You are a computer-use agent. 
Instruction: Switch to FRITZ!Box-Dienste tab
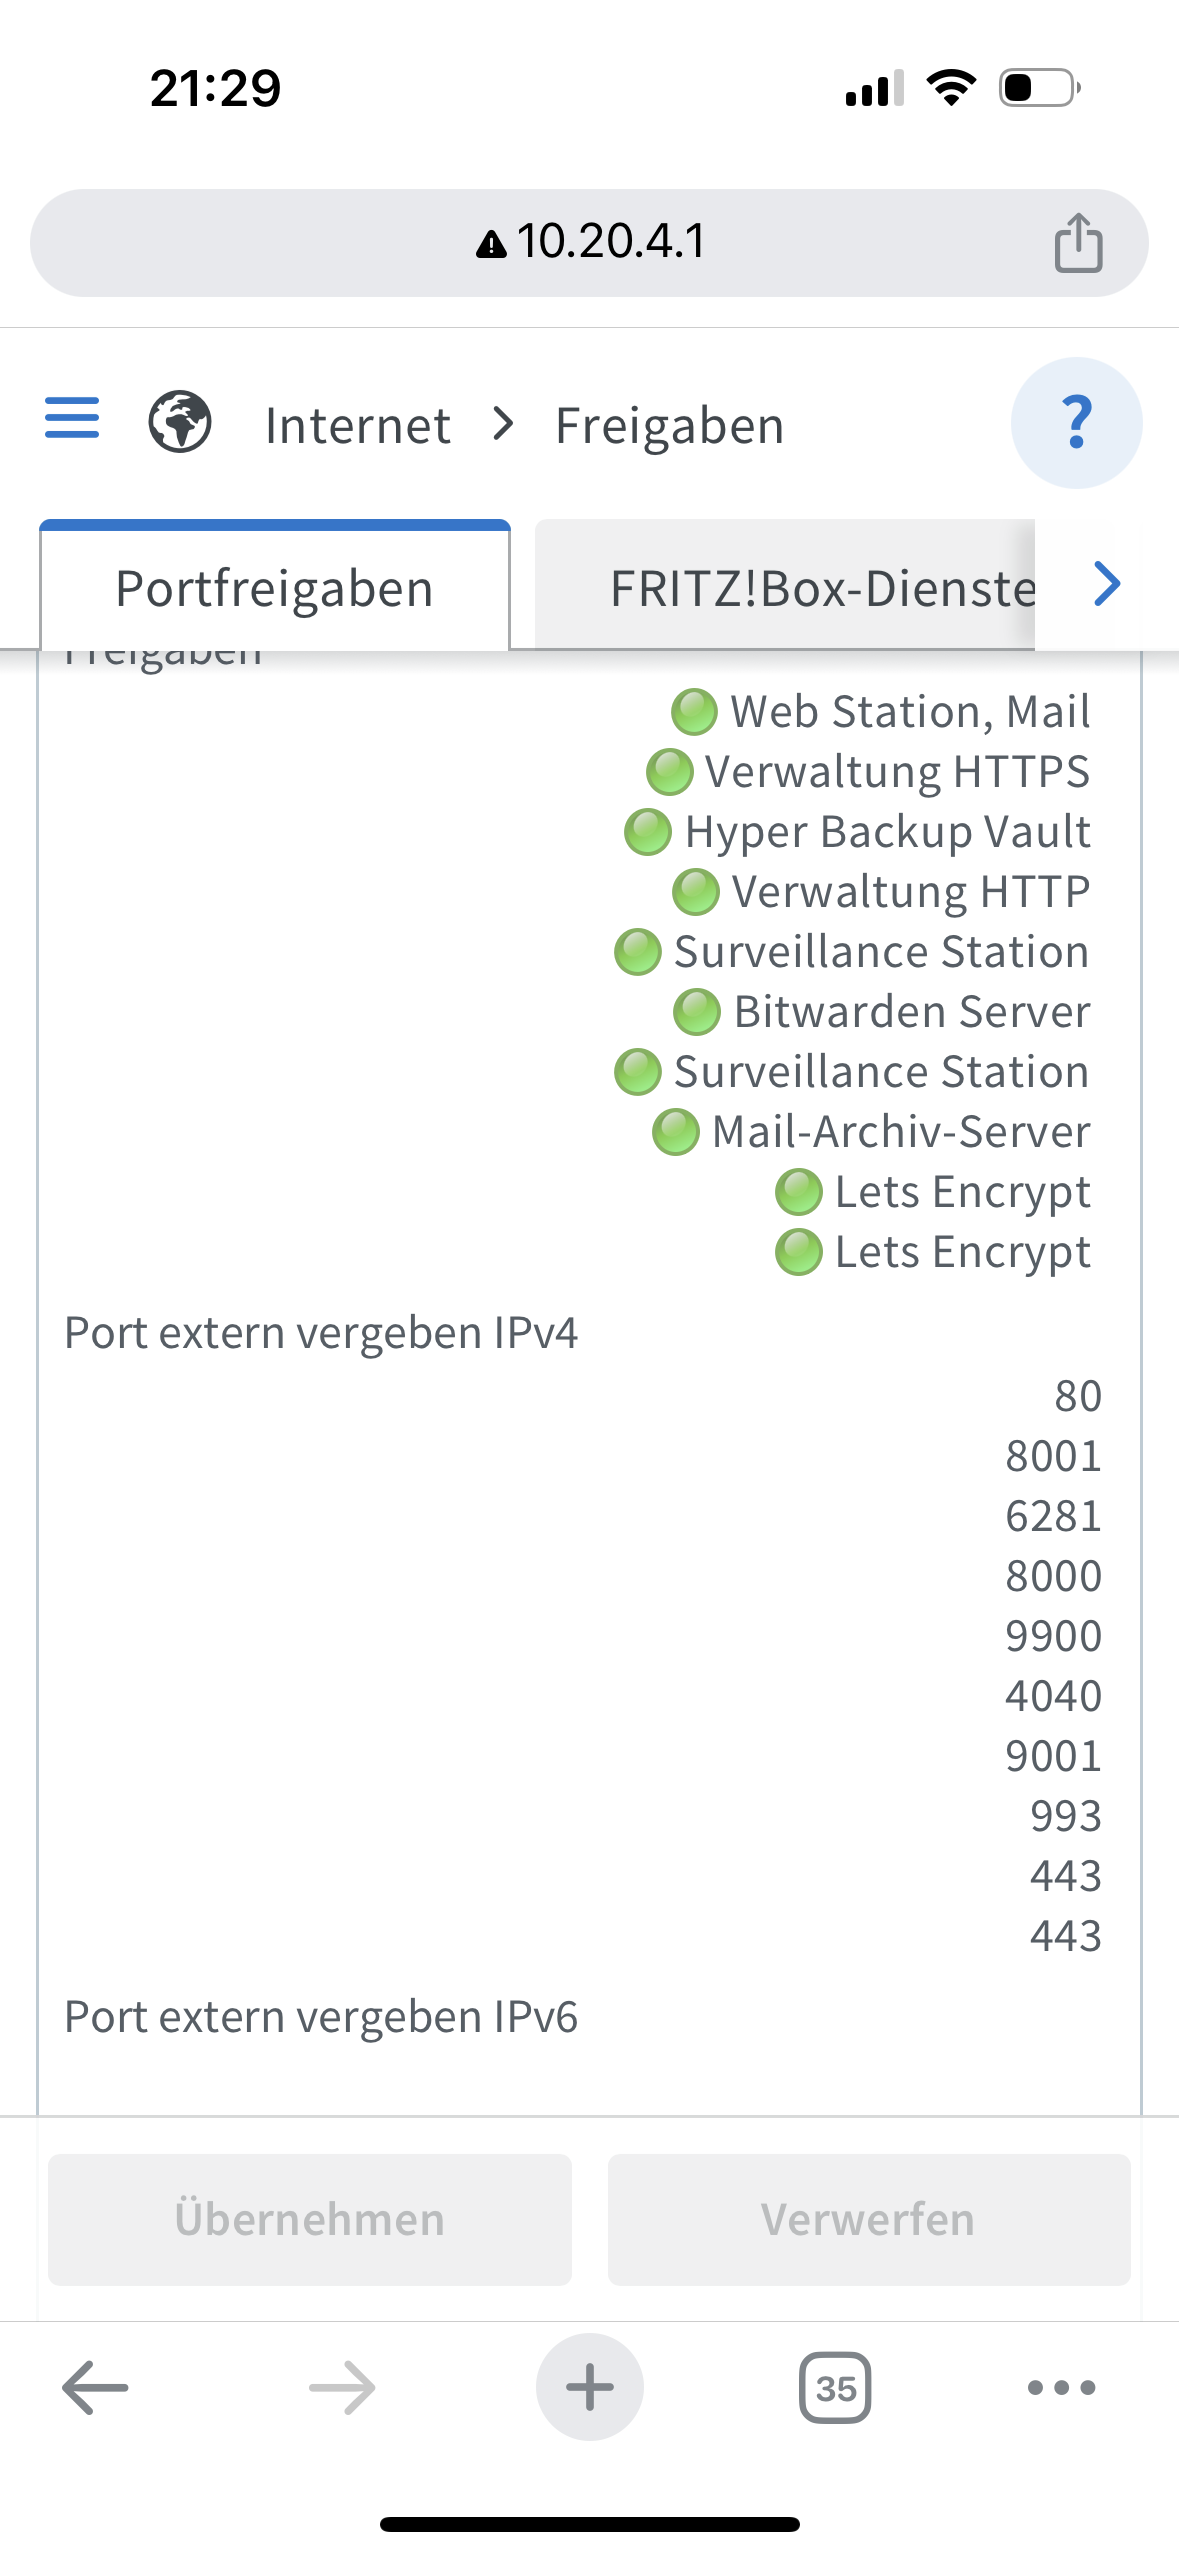822,588
